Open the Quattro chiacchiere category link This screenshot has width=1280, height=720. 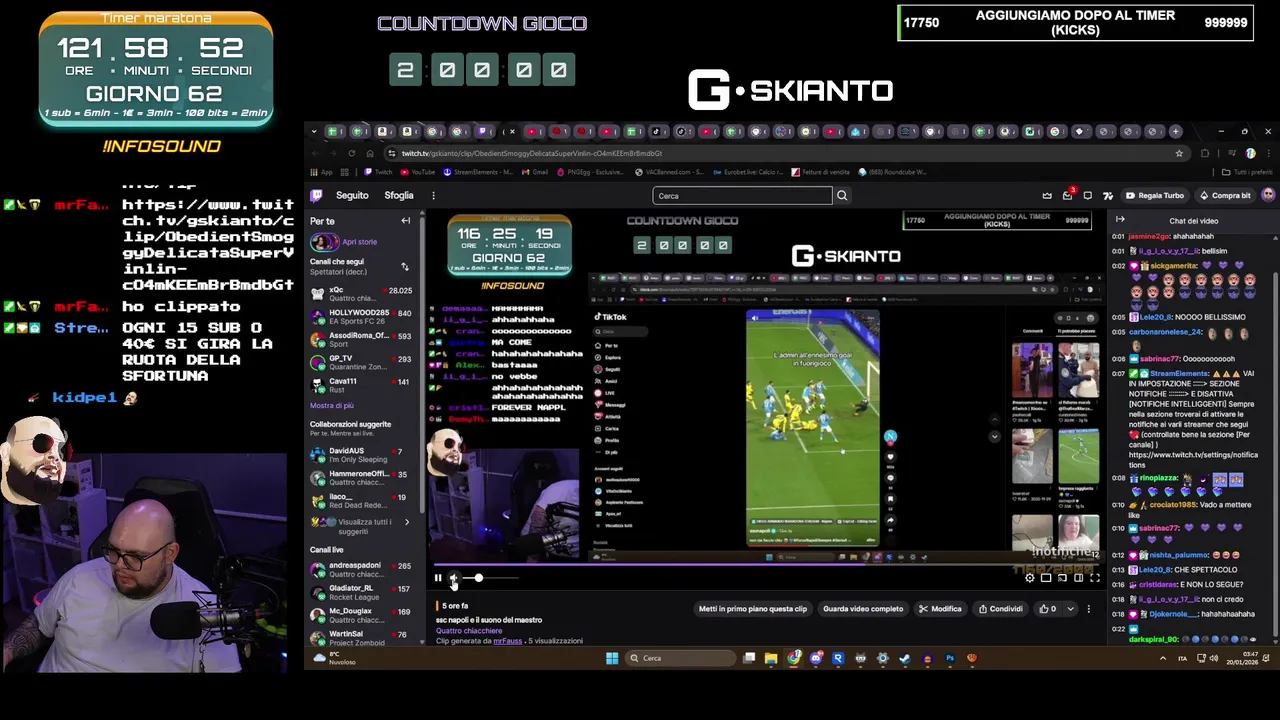[x=469, y=631]
